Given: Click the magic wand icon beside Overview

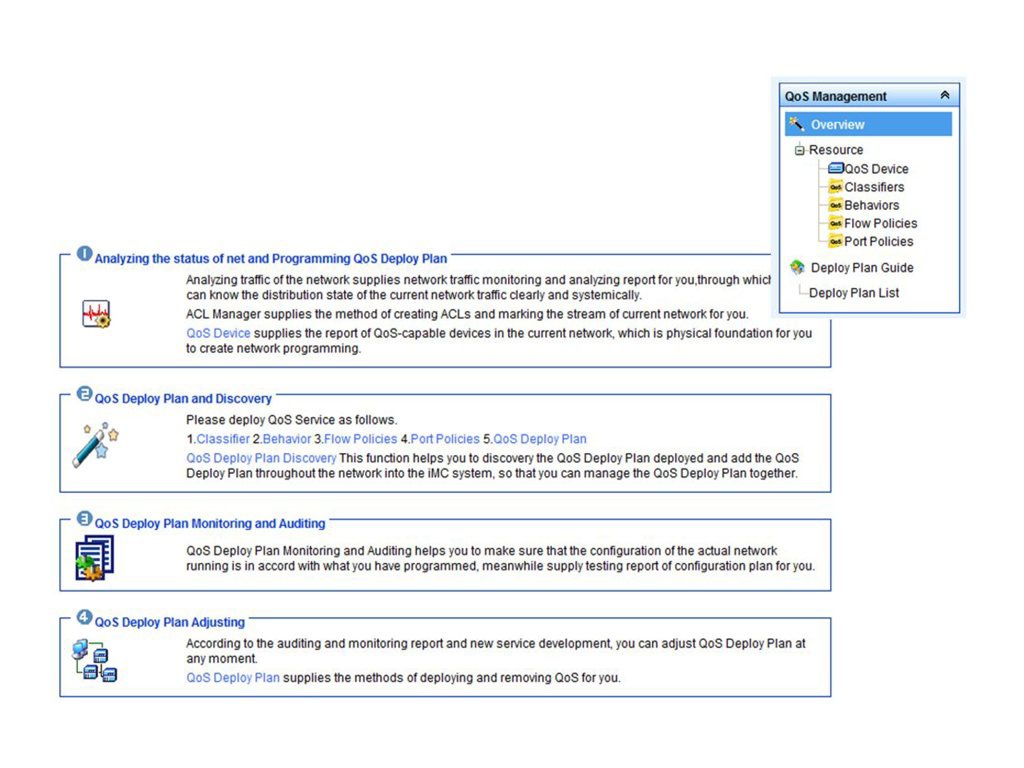Looking at the screenshot, I should (797, 124).
